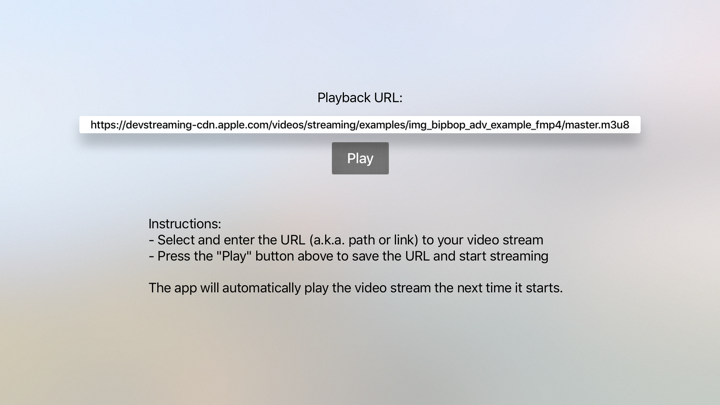Click the "Playback URL:" label
Viewport: 720px width, 405px height.
click(360, 98)
